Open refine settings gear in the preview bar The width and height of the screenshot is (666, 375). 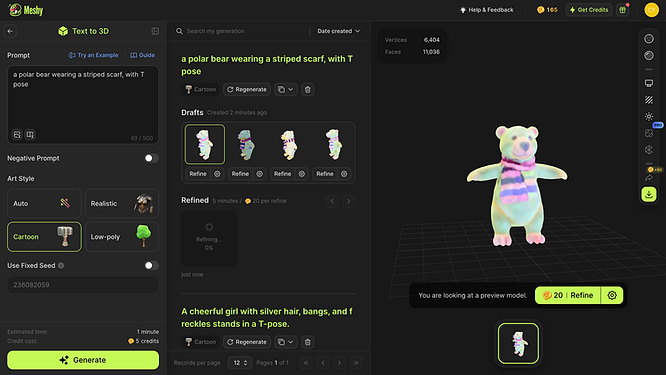tap(612, 295)
